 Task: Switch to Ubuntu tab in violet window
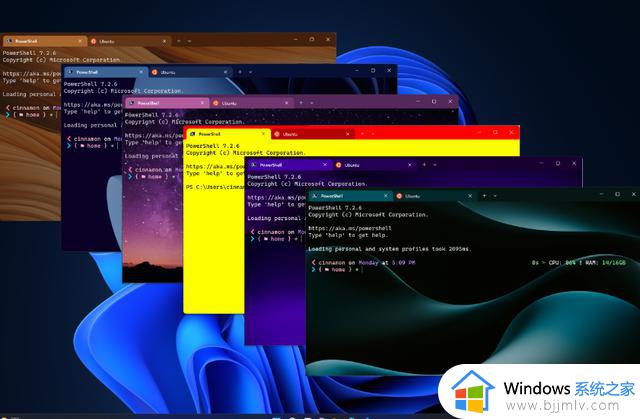click(373, 165)
